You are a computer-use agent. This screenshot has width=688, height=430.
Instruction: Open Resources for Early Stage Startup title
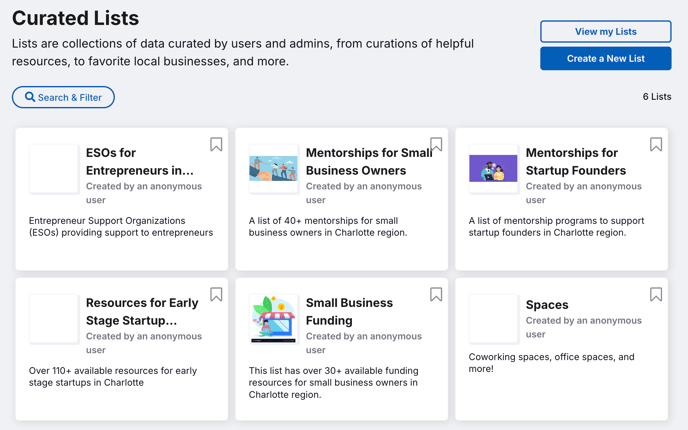point(142,312)
